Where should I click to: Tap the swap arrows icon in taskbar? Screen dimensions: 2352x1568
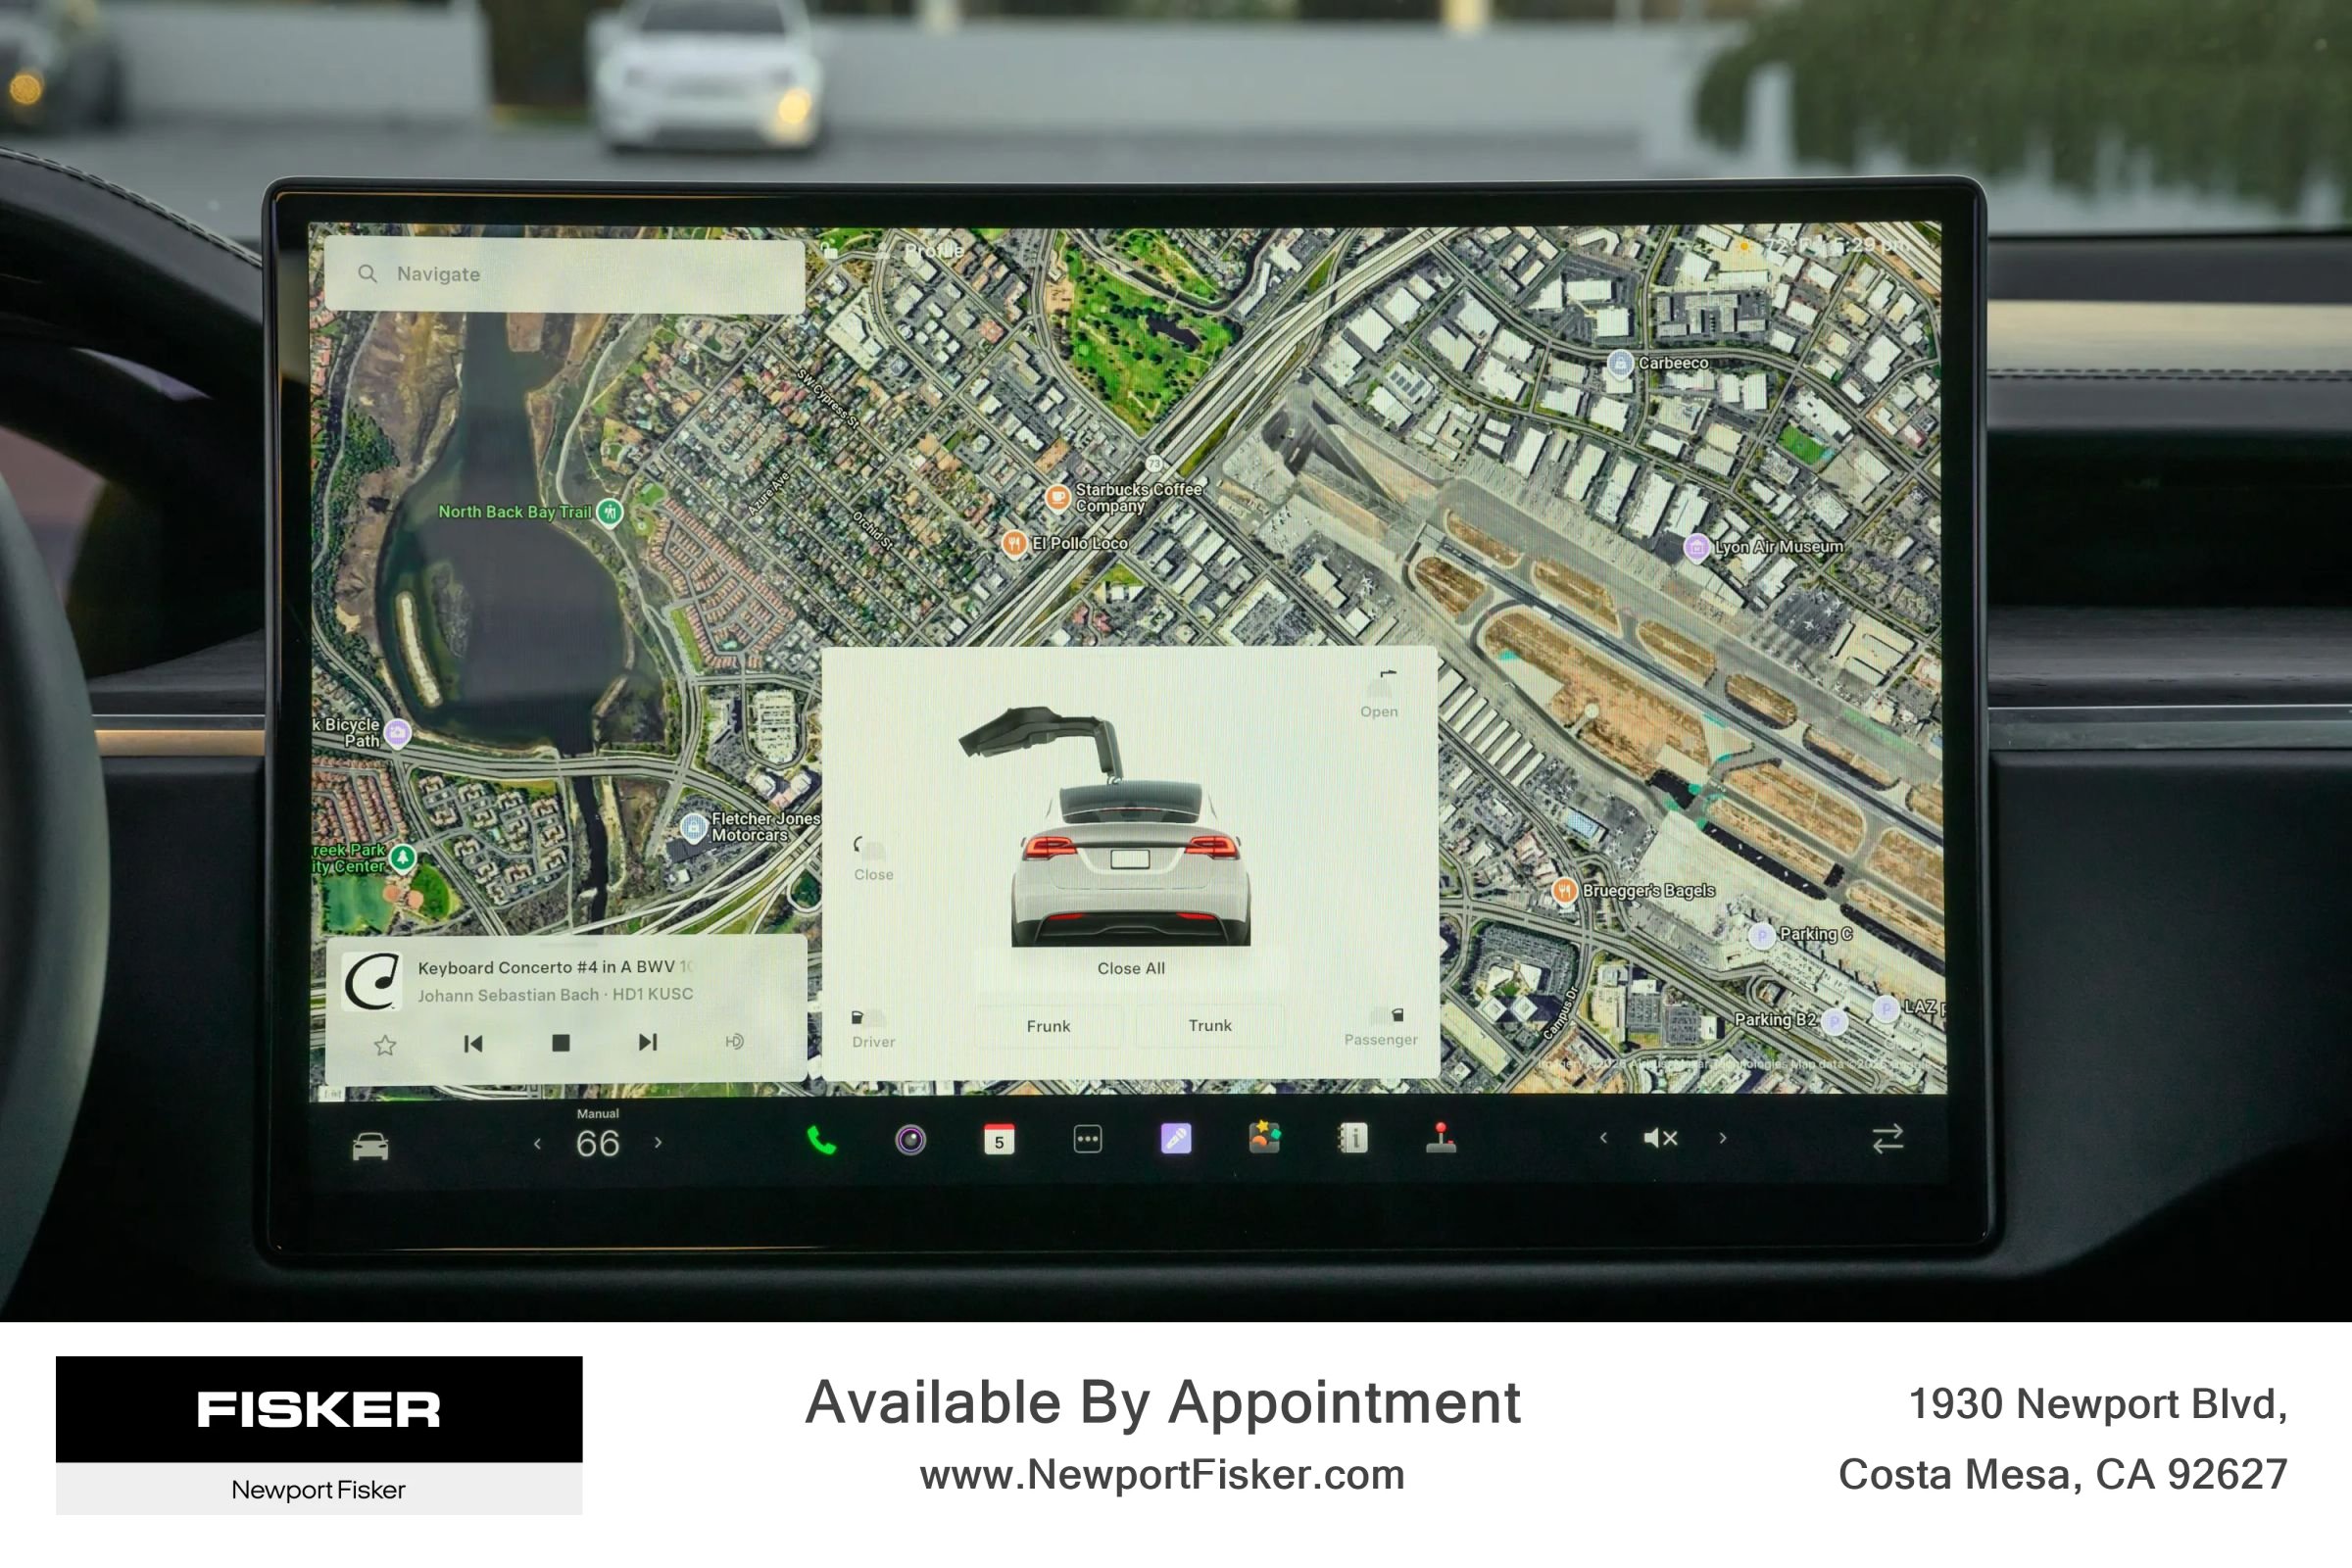[x=1888, y=1139]
